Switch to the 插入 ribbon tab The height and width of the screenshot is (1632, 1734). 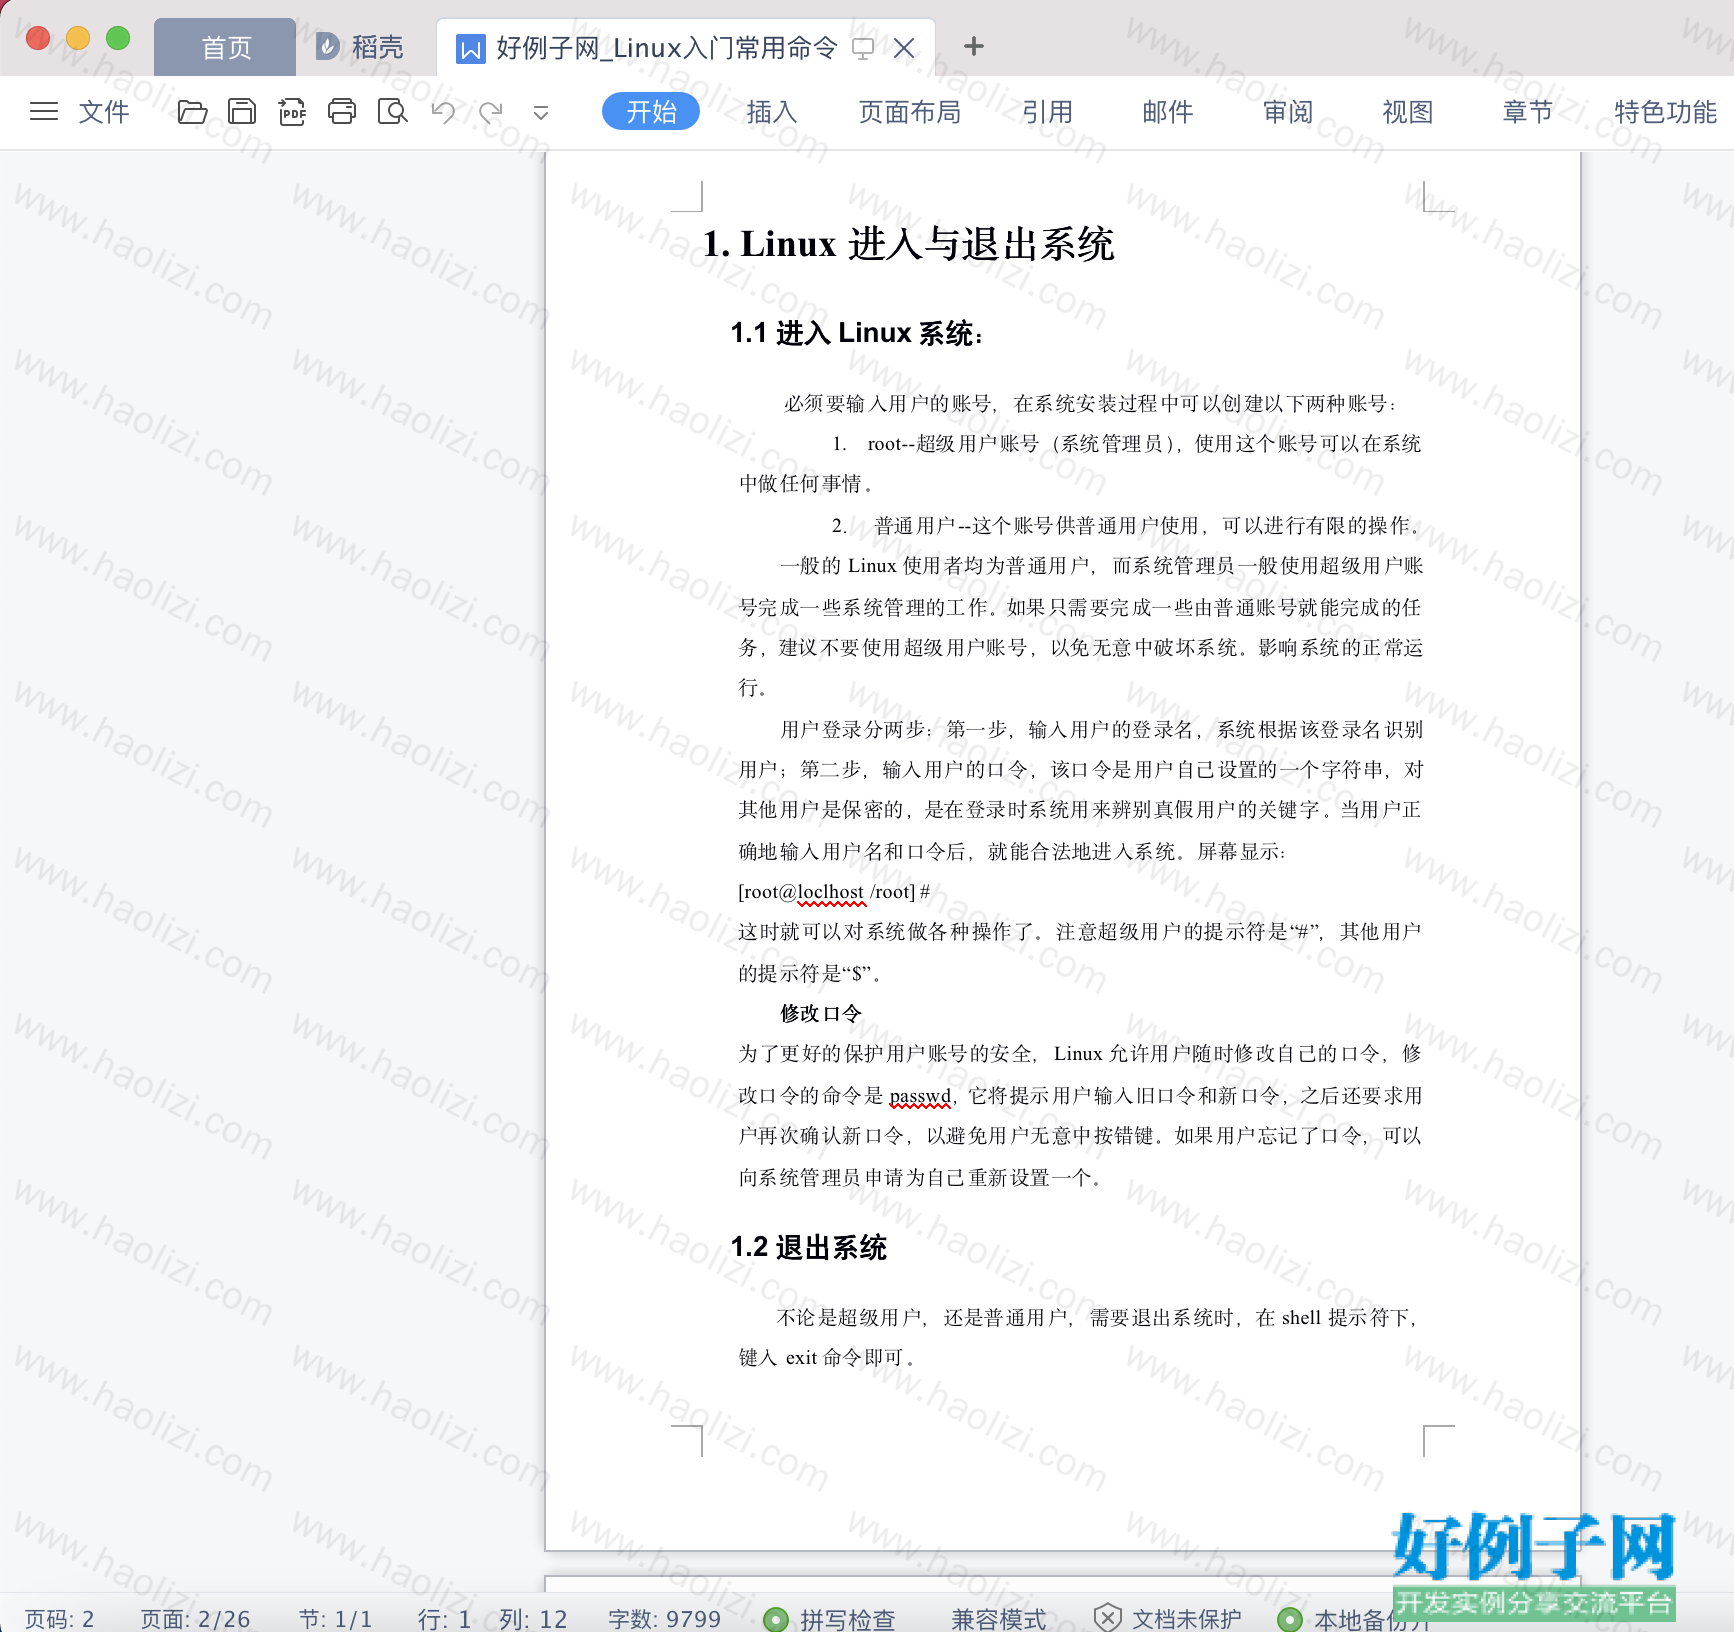(772, 112)
